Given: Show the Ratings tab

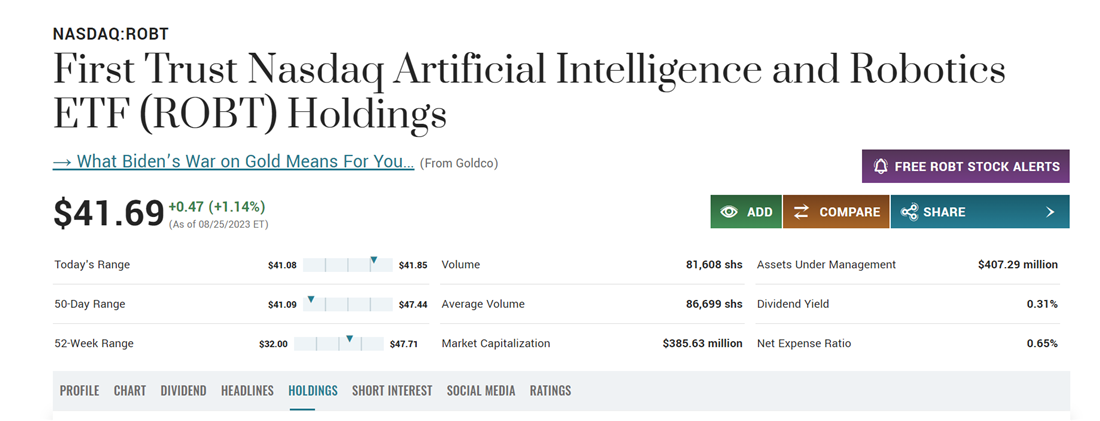Looking at the screenshot, I should click(550, 391).
